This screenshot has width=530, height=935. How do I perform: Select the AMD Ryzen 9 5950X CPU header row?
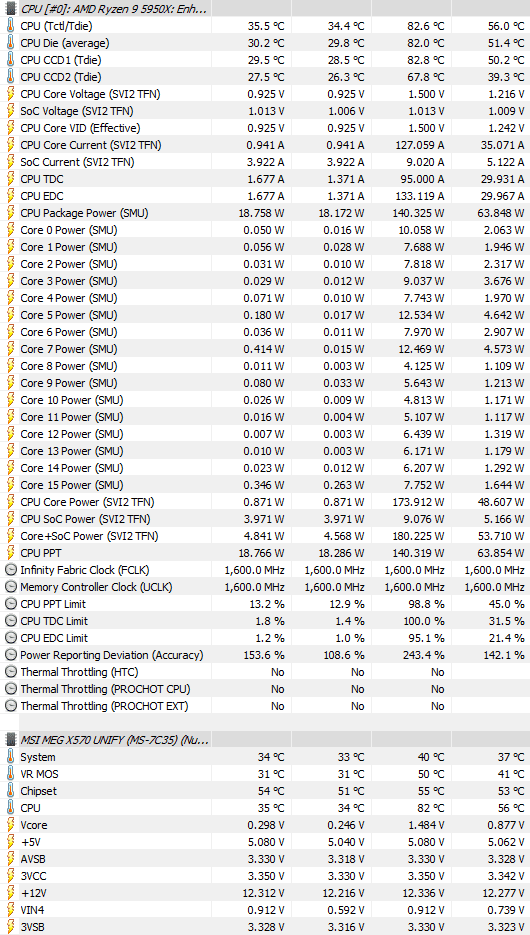[265, 8]
